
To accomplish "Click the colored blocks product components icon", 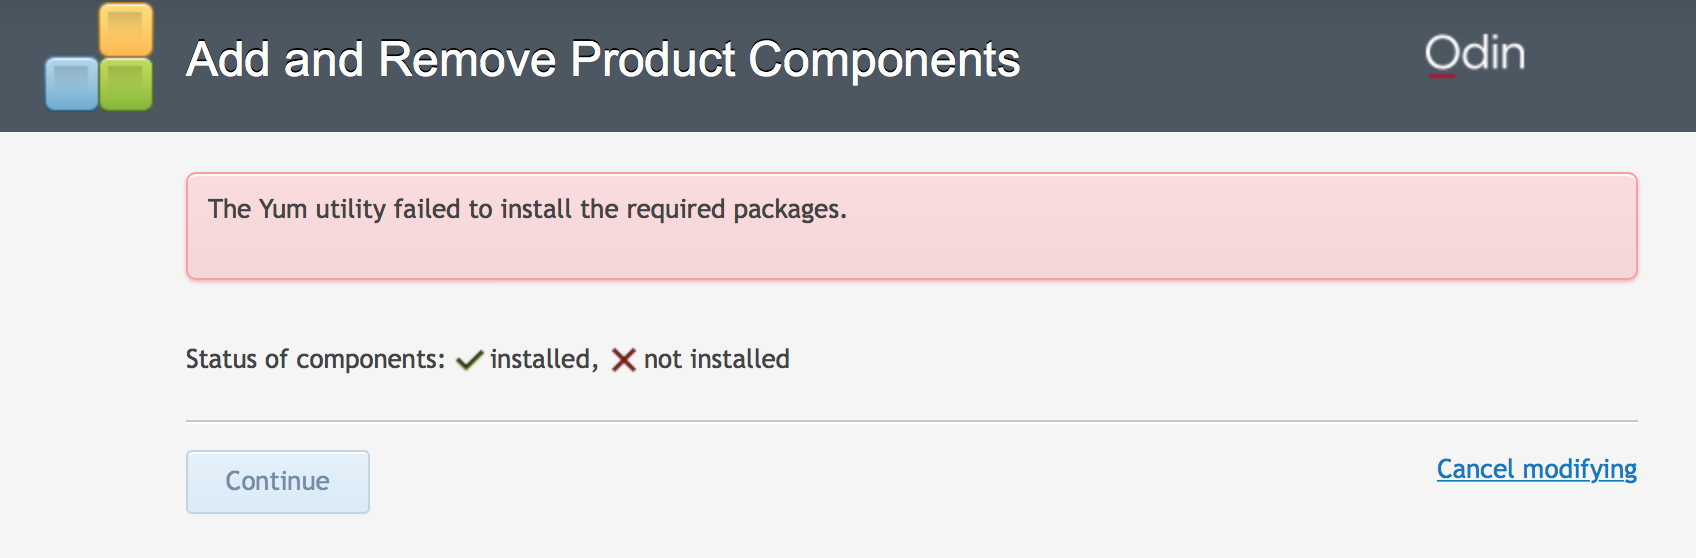I will pos(99,57).
